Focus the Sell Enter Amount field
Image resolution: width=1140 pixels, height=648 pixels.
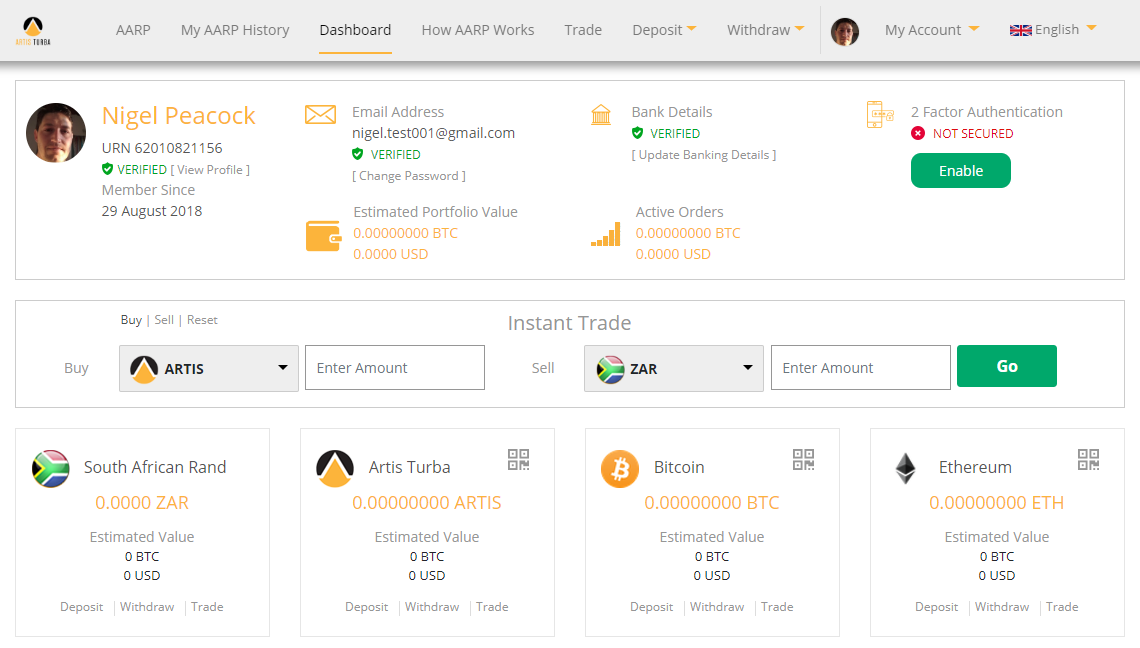tap(861, 367)
